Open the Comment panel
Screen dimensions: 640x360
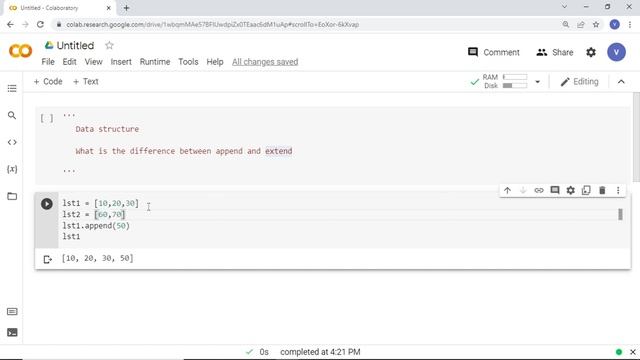493,52
